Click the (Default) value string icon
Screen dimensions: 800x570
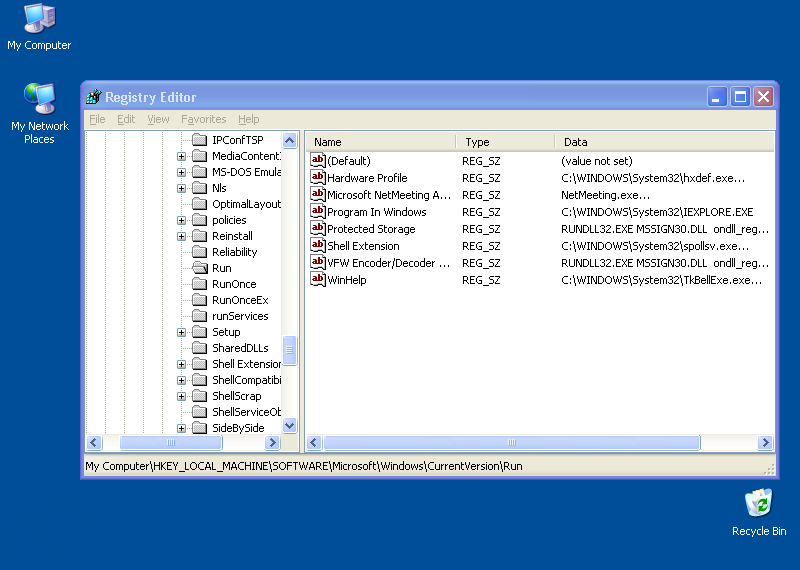point(318,161)
